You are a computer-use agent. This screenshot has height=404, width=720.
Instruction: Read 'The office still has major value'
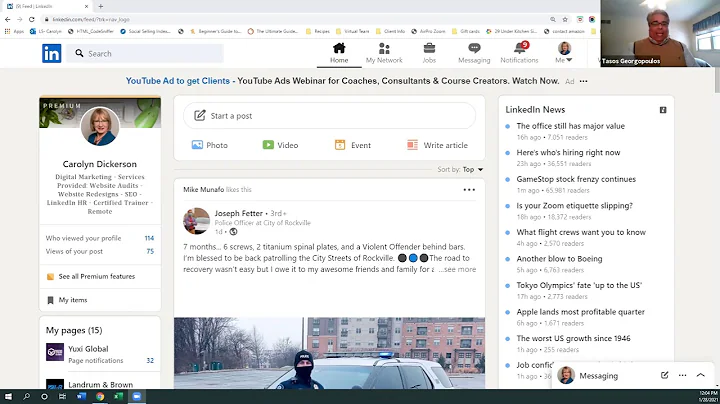pos(570,126)
